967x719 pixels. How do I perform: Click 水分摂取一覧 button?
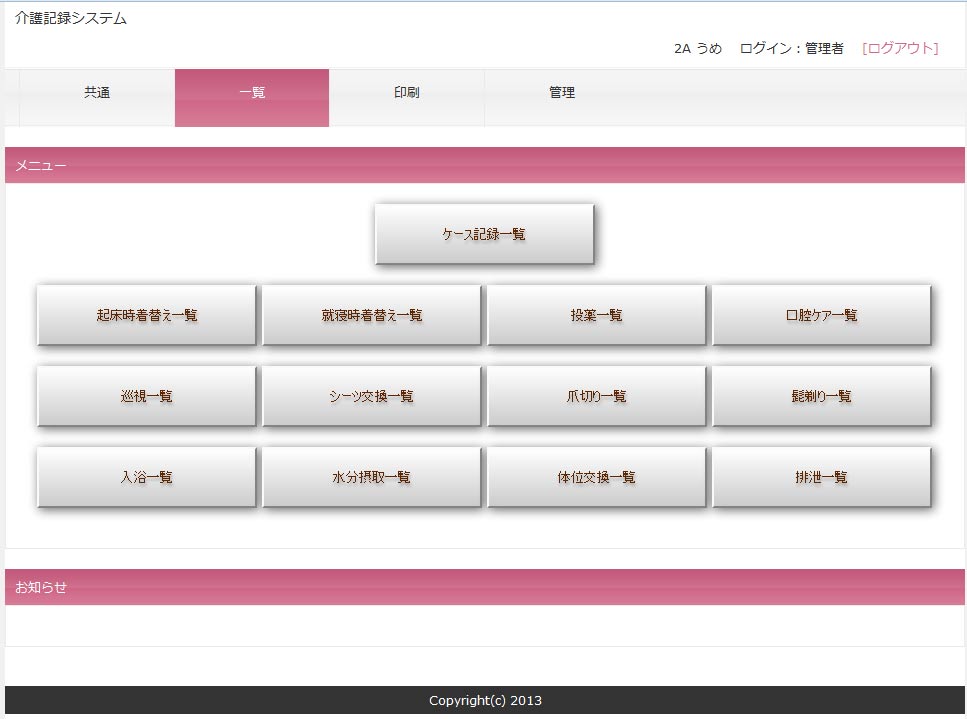tap(372, 477)
